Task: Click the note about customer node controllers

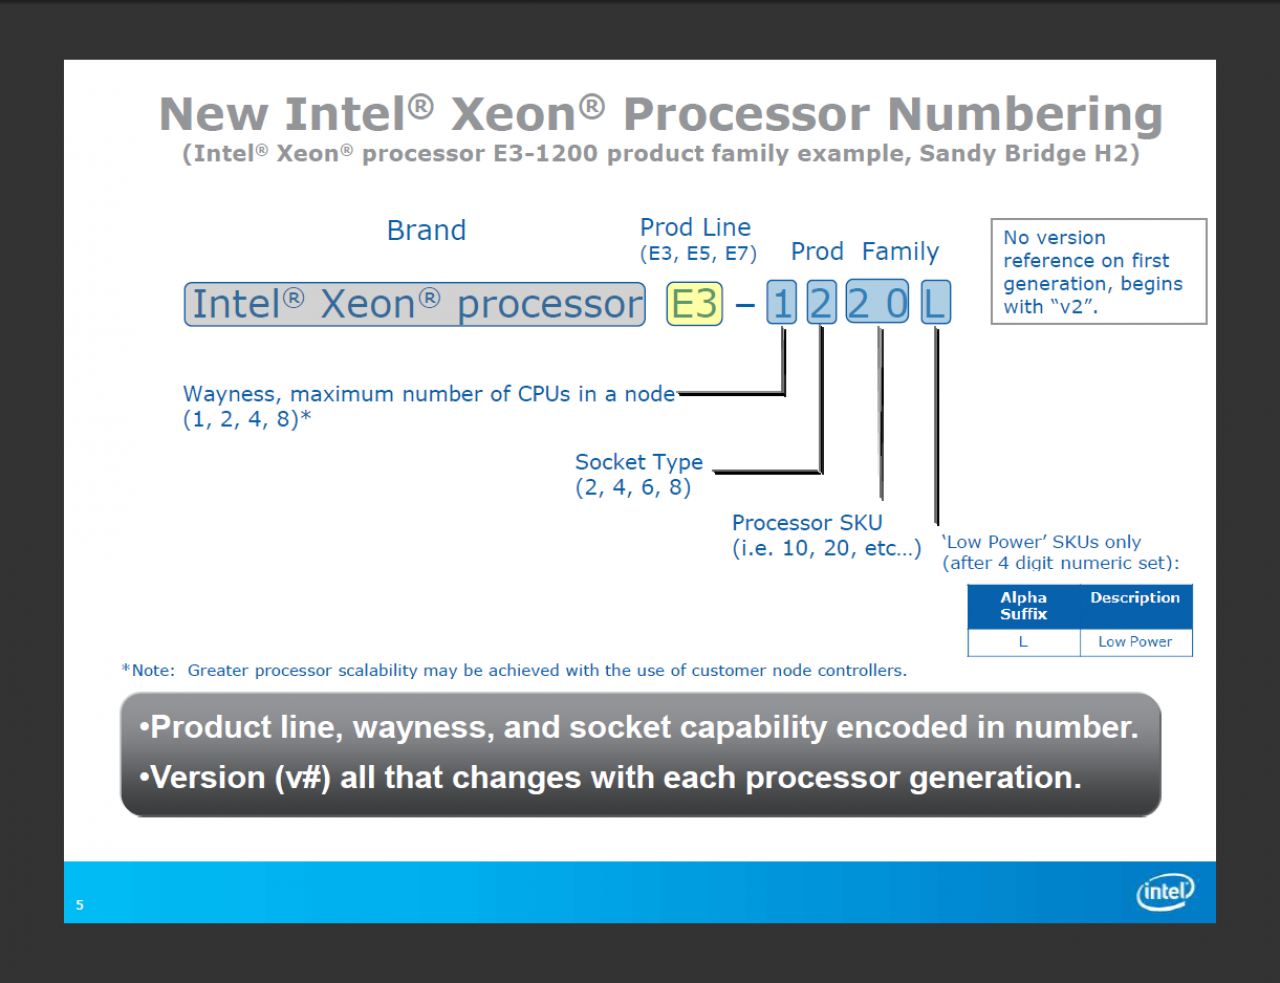Action: [x=514, y=670]
